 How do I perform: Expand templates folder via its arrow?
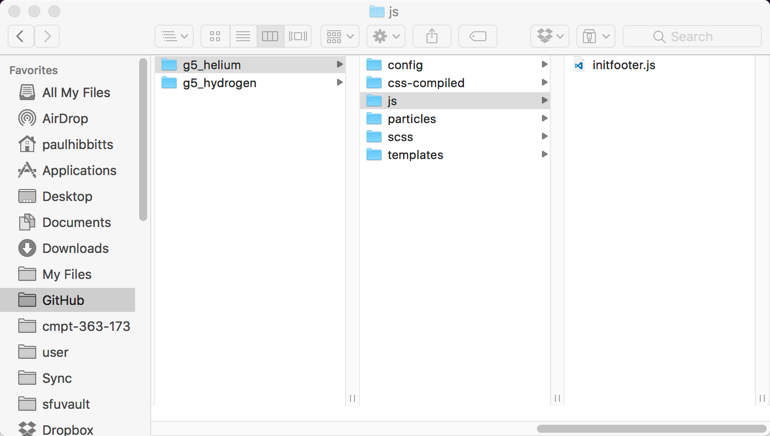click(544, 154)
